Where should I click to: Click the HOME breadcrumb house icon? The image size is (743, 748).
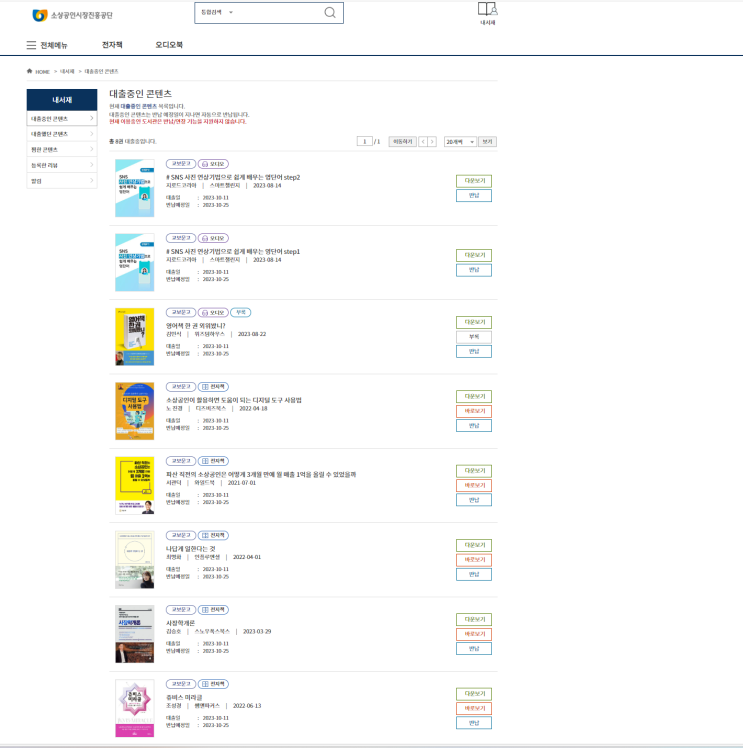(x=30, y=71)
